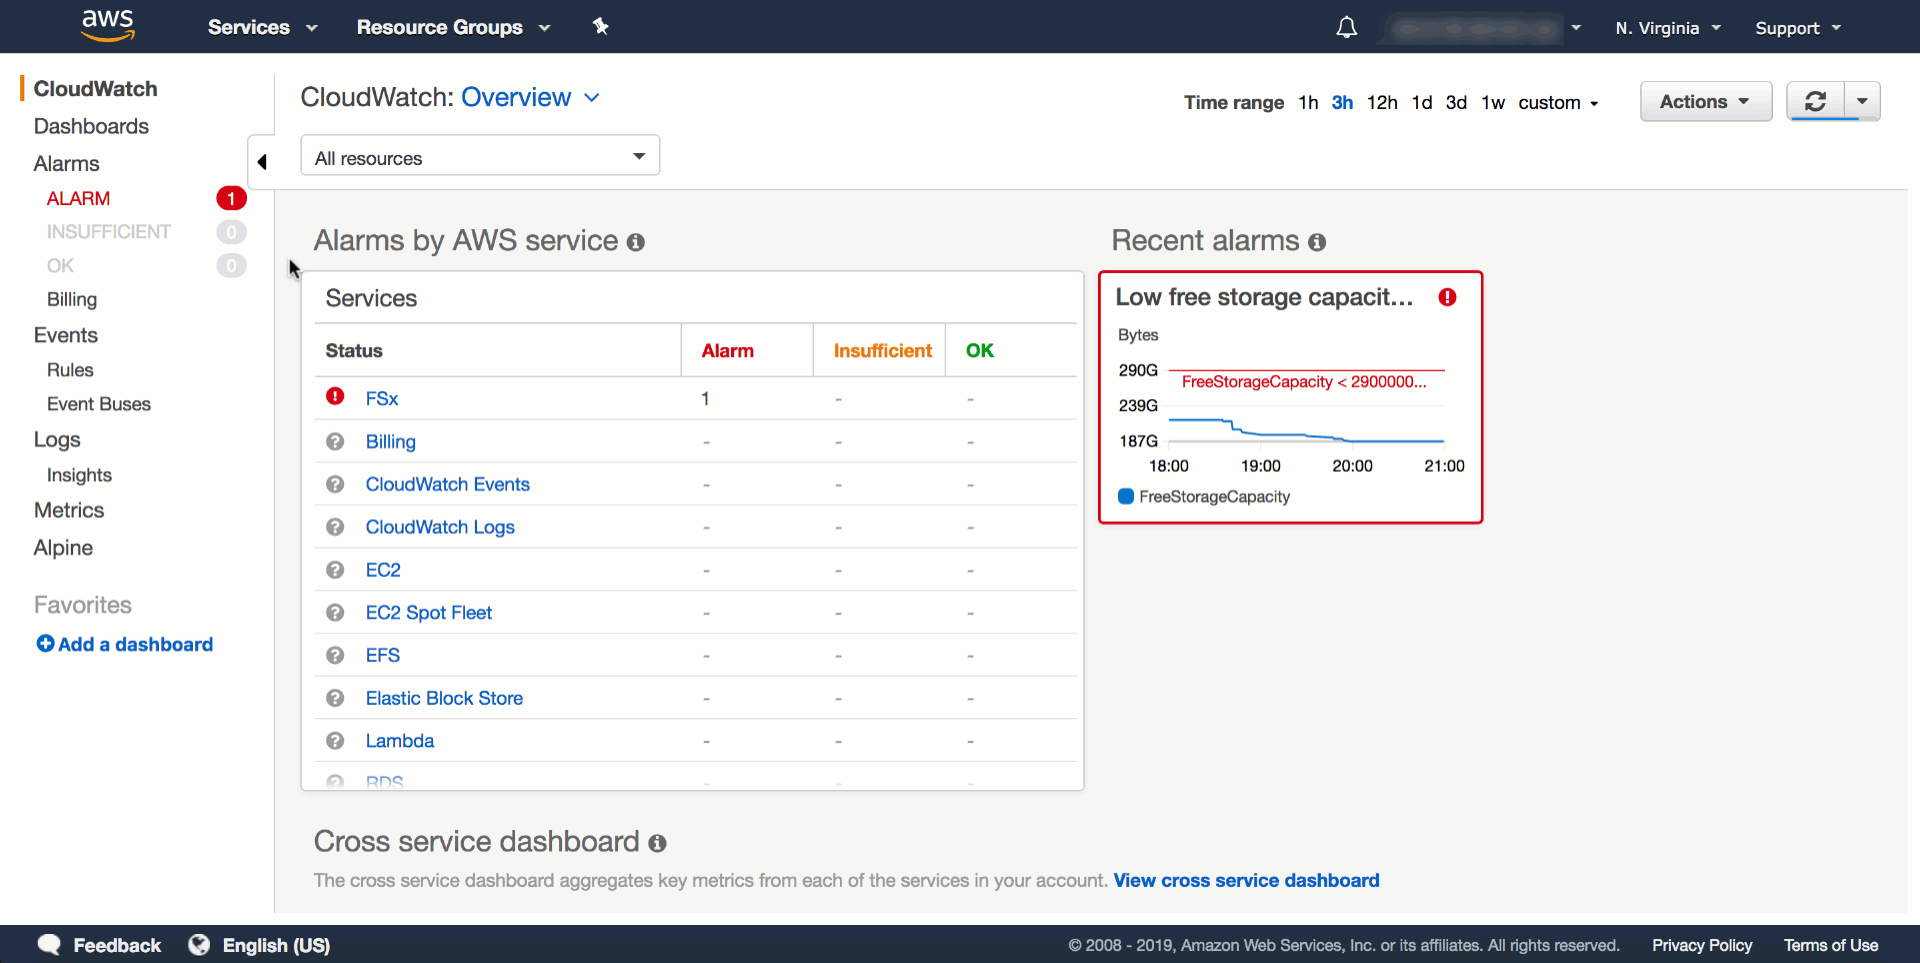Open the Services dropdown menu
Screen dimensions: 1920x963
(x=262, y=27)
